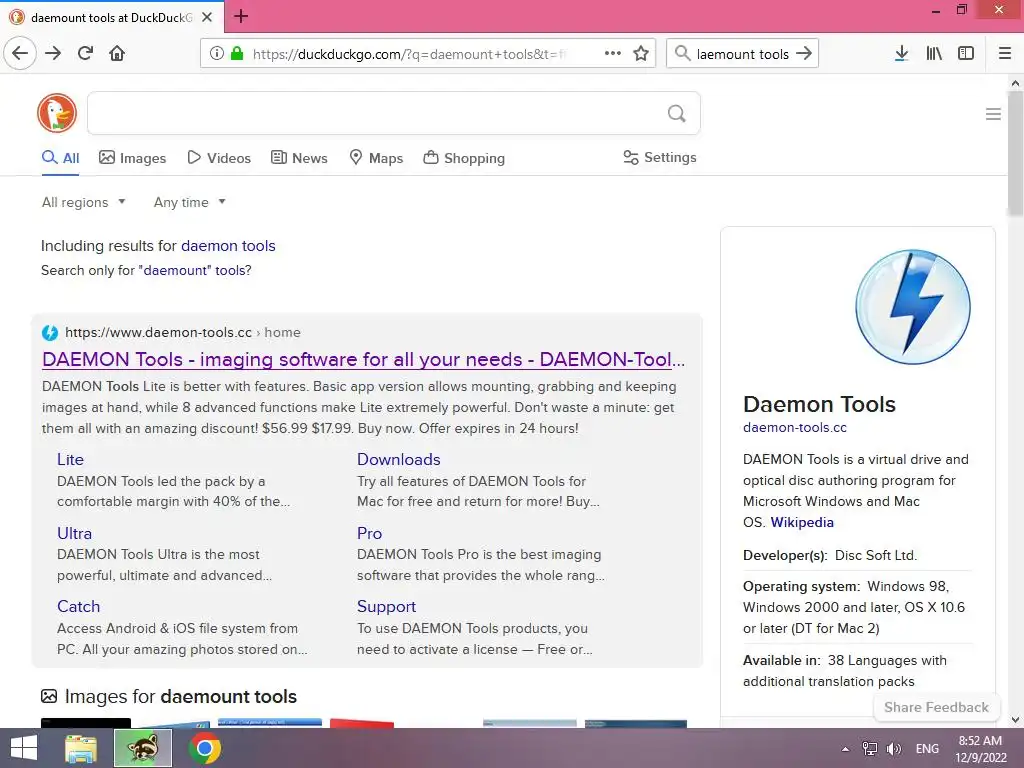Open the Firefox hamburger menu
The height and width of the screenshot is (768, 1024).
click(x=1005, y=54)
